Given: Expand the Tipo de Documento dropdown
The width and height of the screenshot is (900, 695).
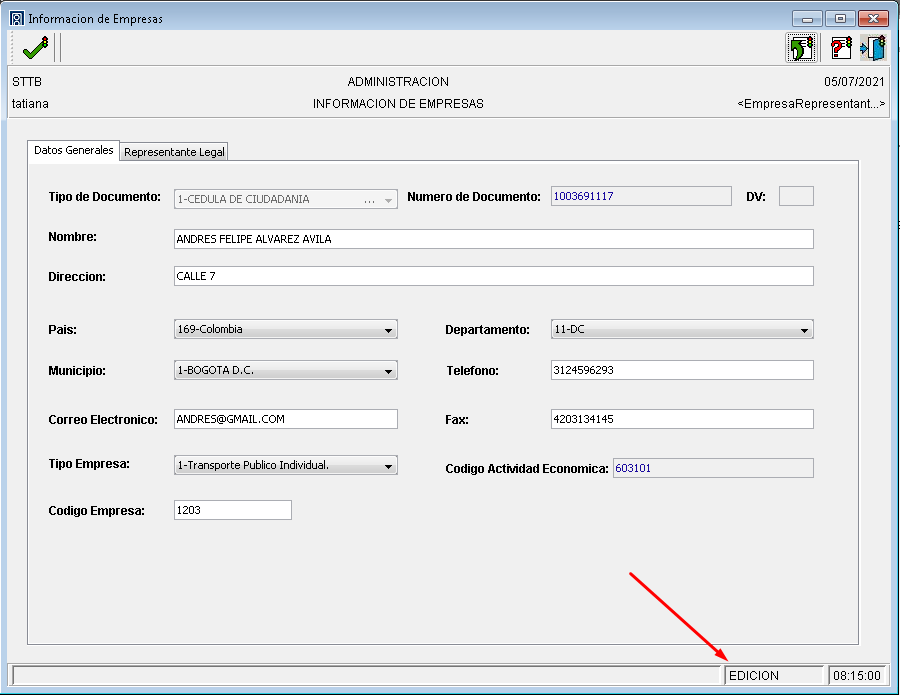Looking at the screenshot, I should pos(388,199).
